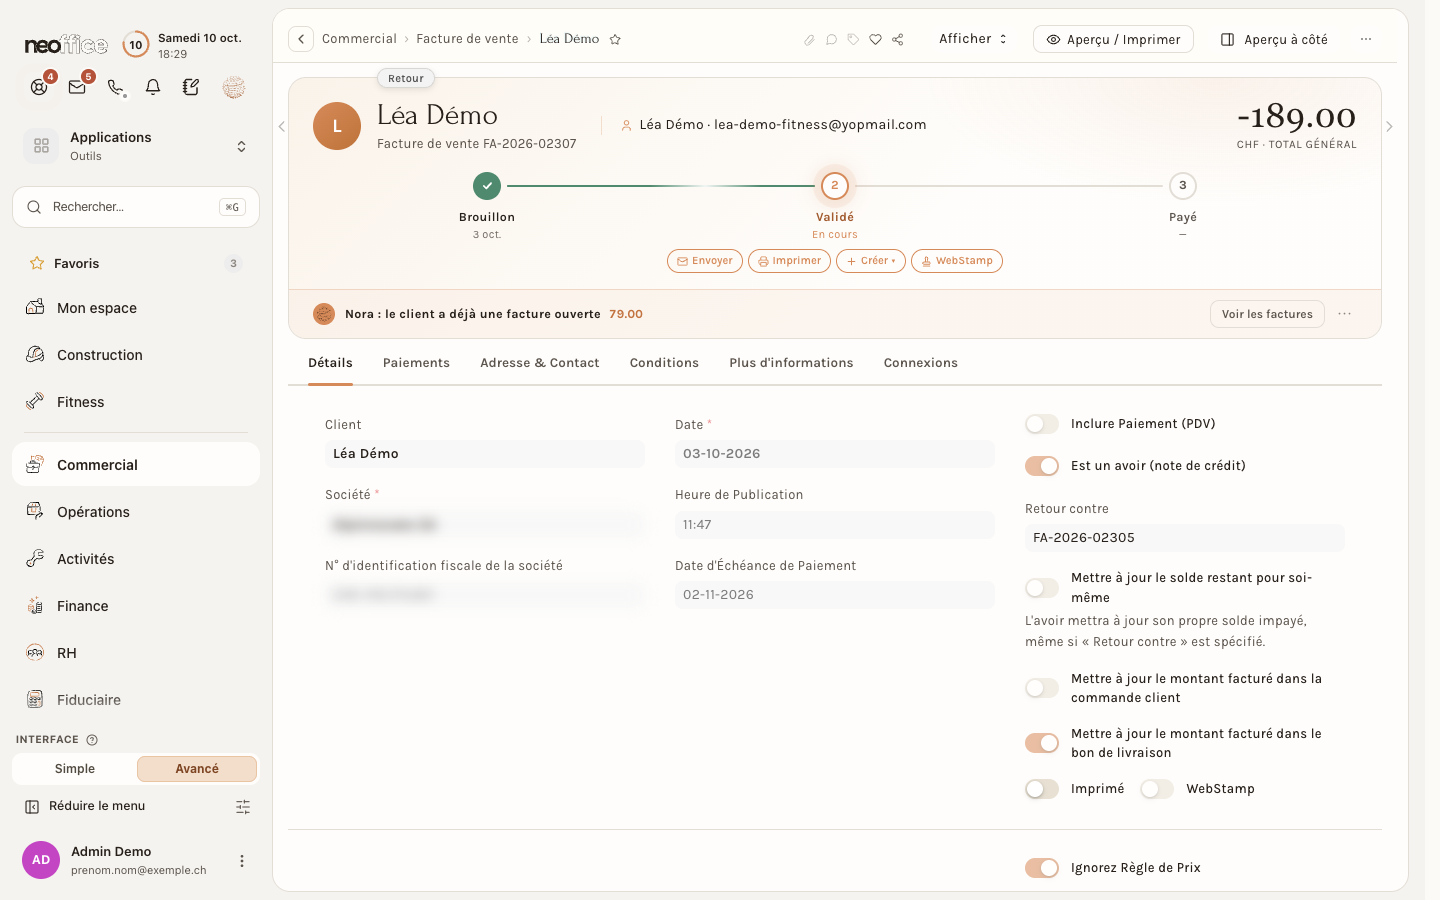Click Aperçu / Imprimer button
1440x900 pixels.
coord(1113,39)
